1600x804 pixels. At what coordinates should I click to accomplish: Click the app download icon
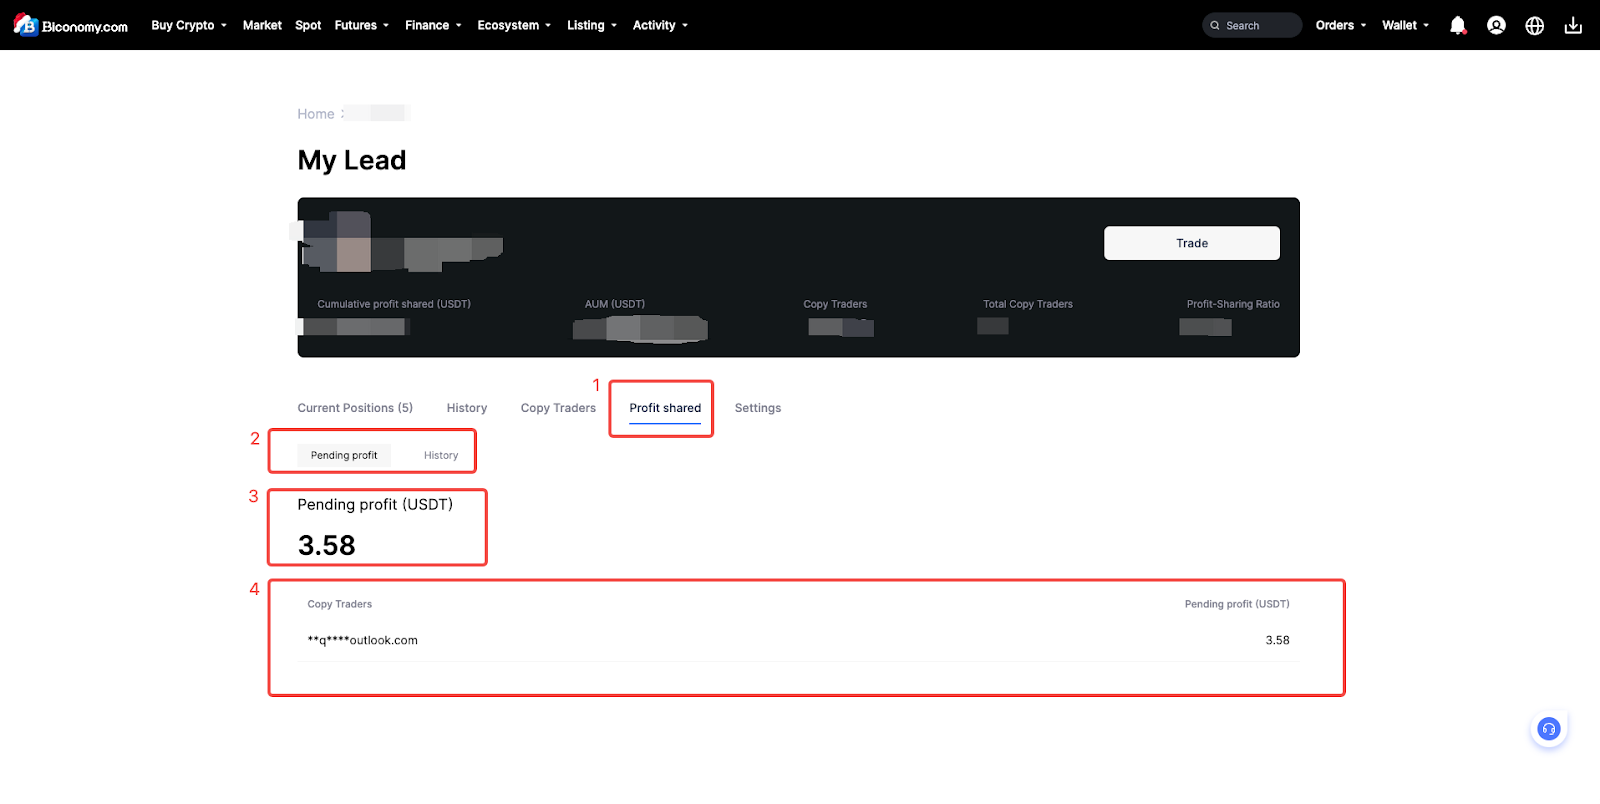(x=1573, y=25)
